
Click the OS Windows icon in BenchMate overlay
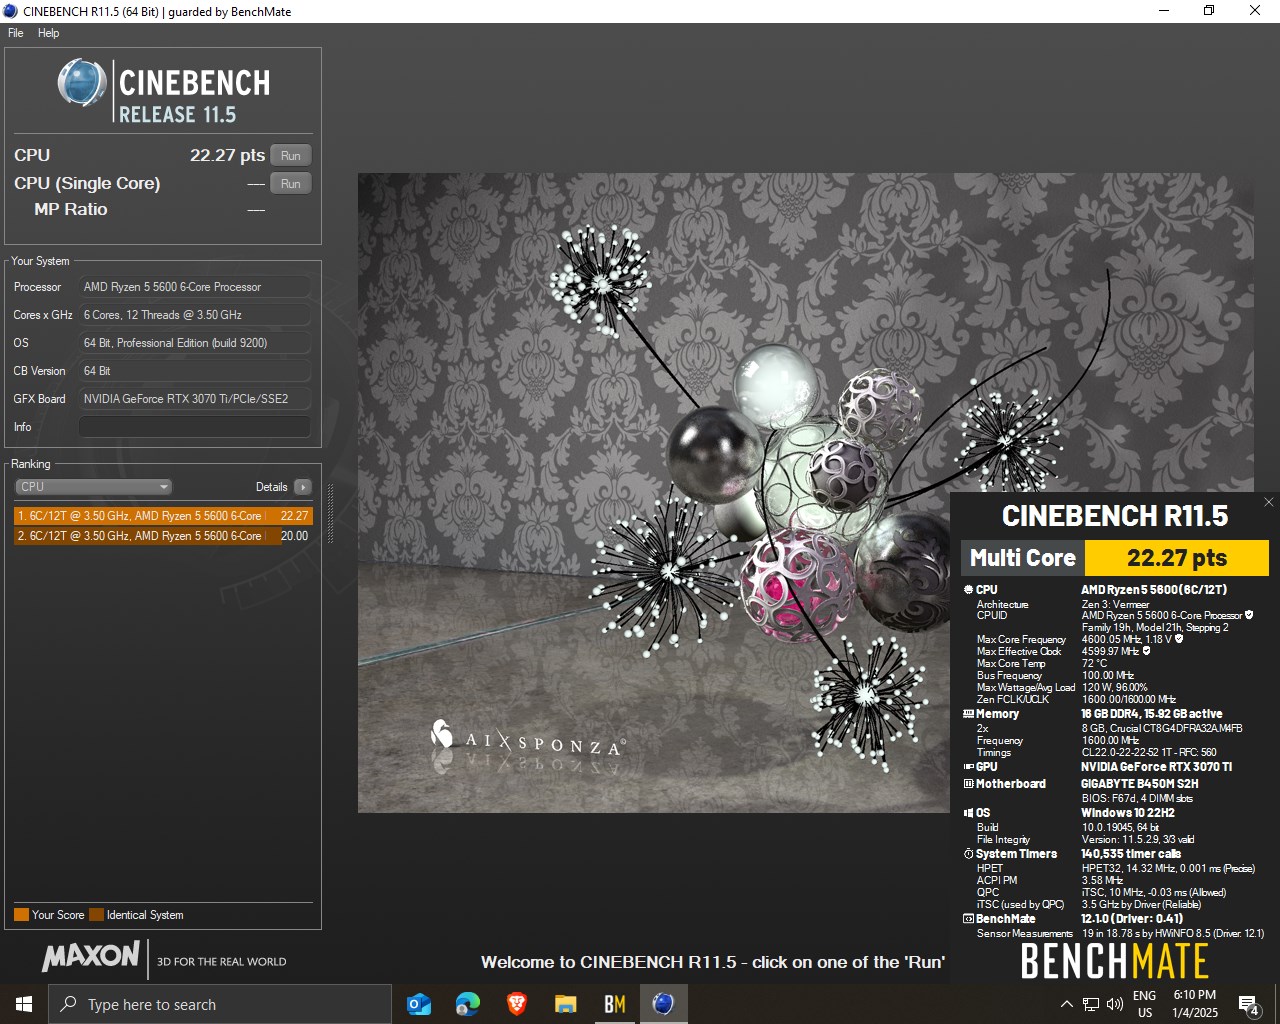point(968,813)
